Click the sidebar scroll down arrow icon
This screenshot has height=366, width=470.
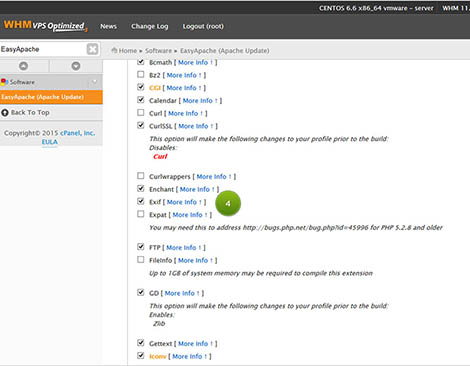(76, 66)
